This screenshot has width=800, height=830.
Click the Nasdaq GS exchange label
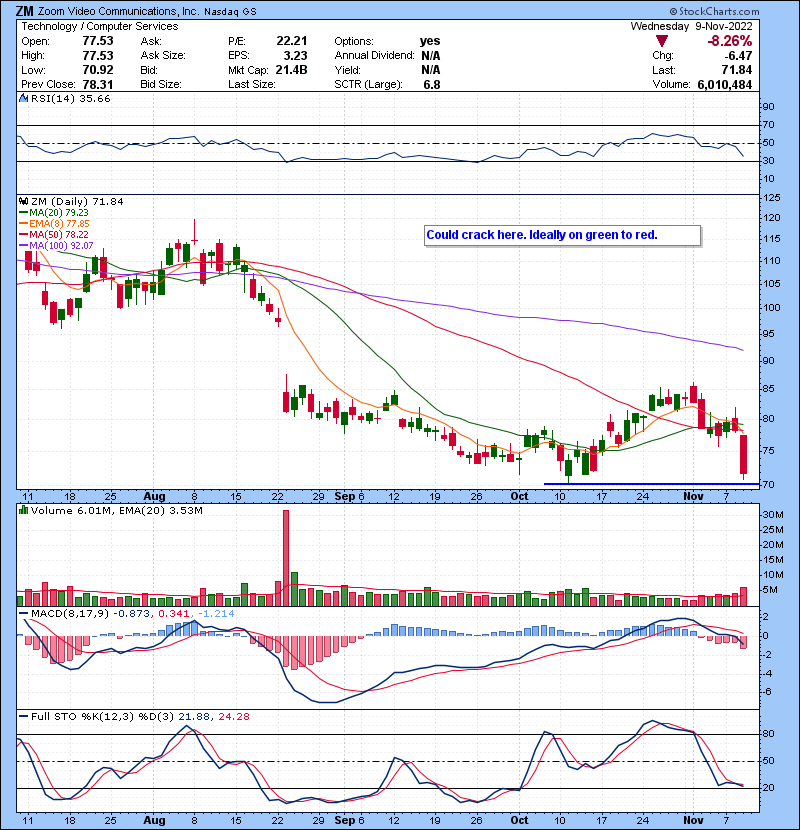click(230, 12)
